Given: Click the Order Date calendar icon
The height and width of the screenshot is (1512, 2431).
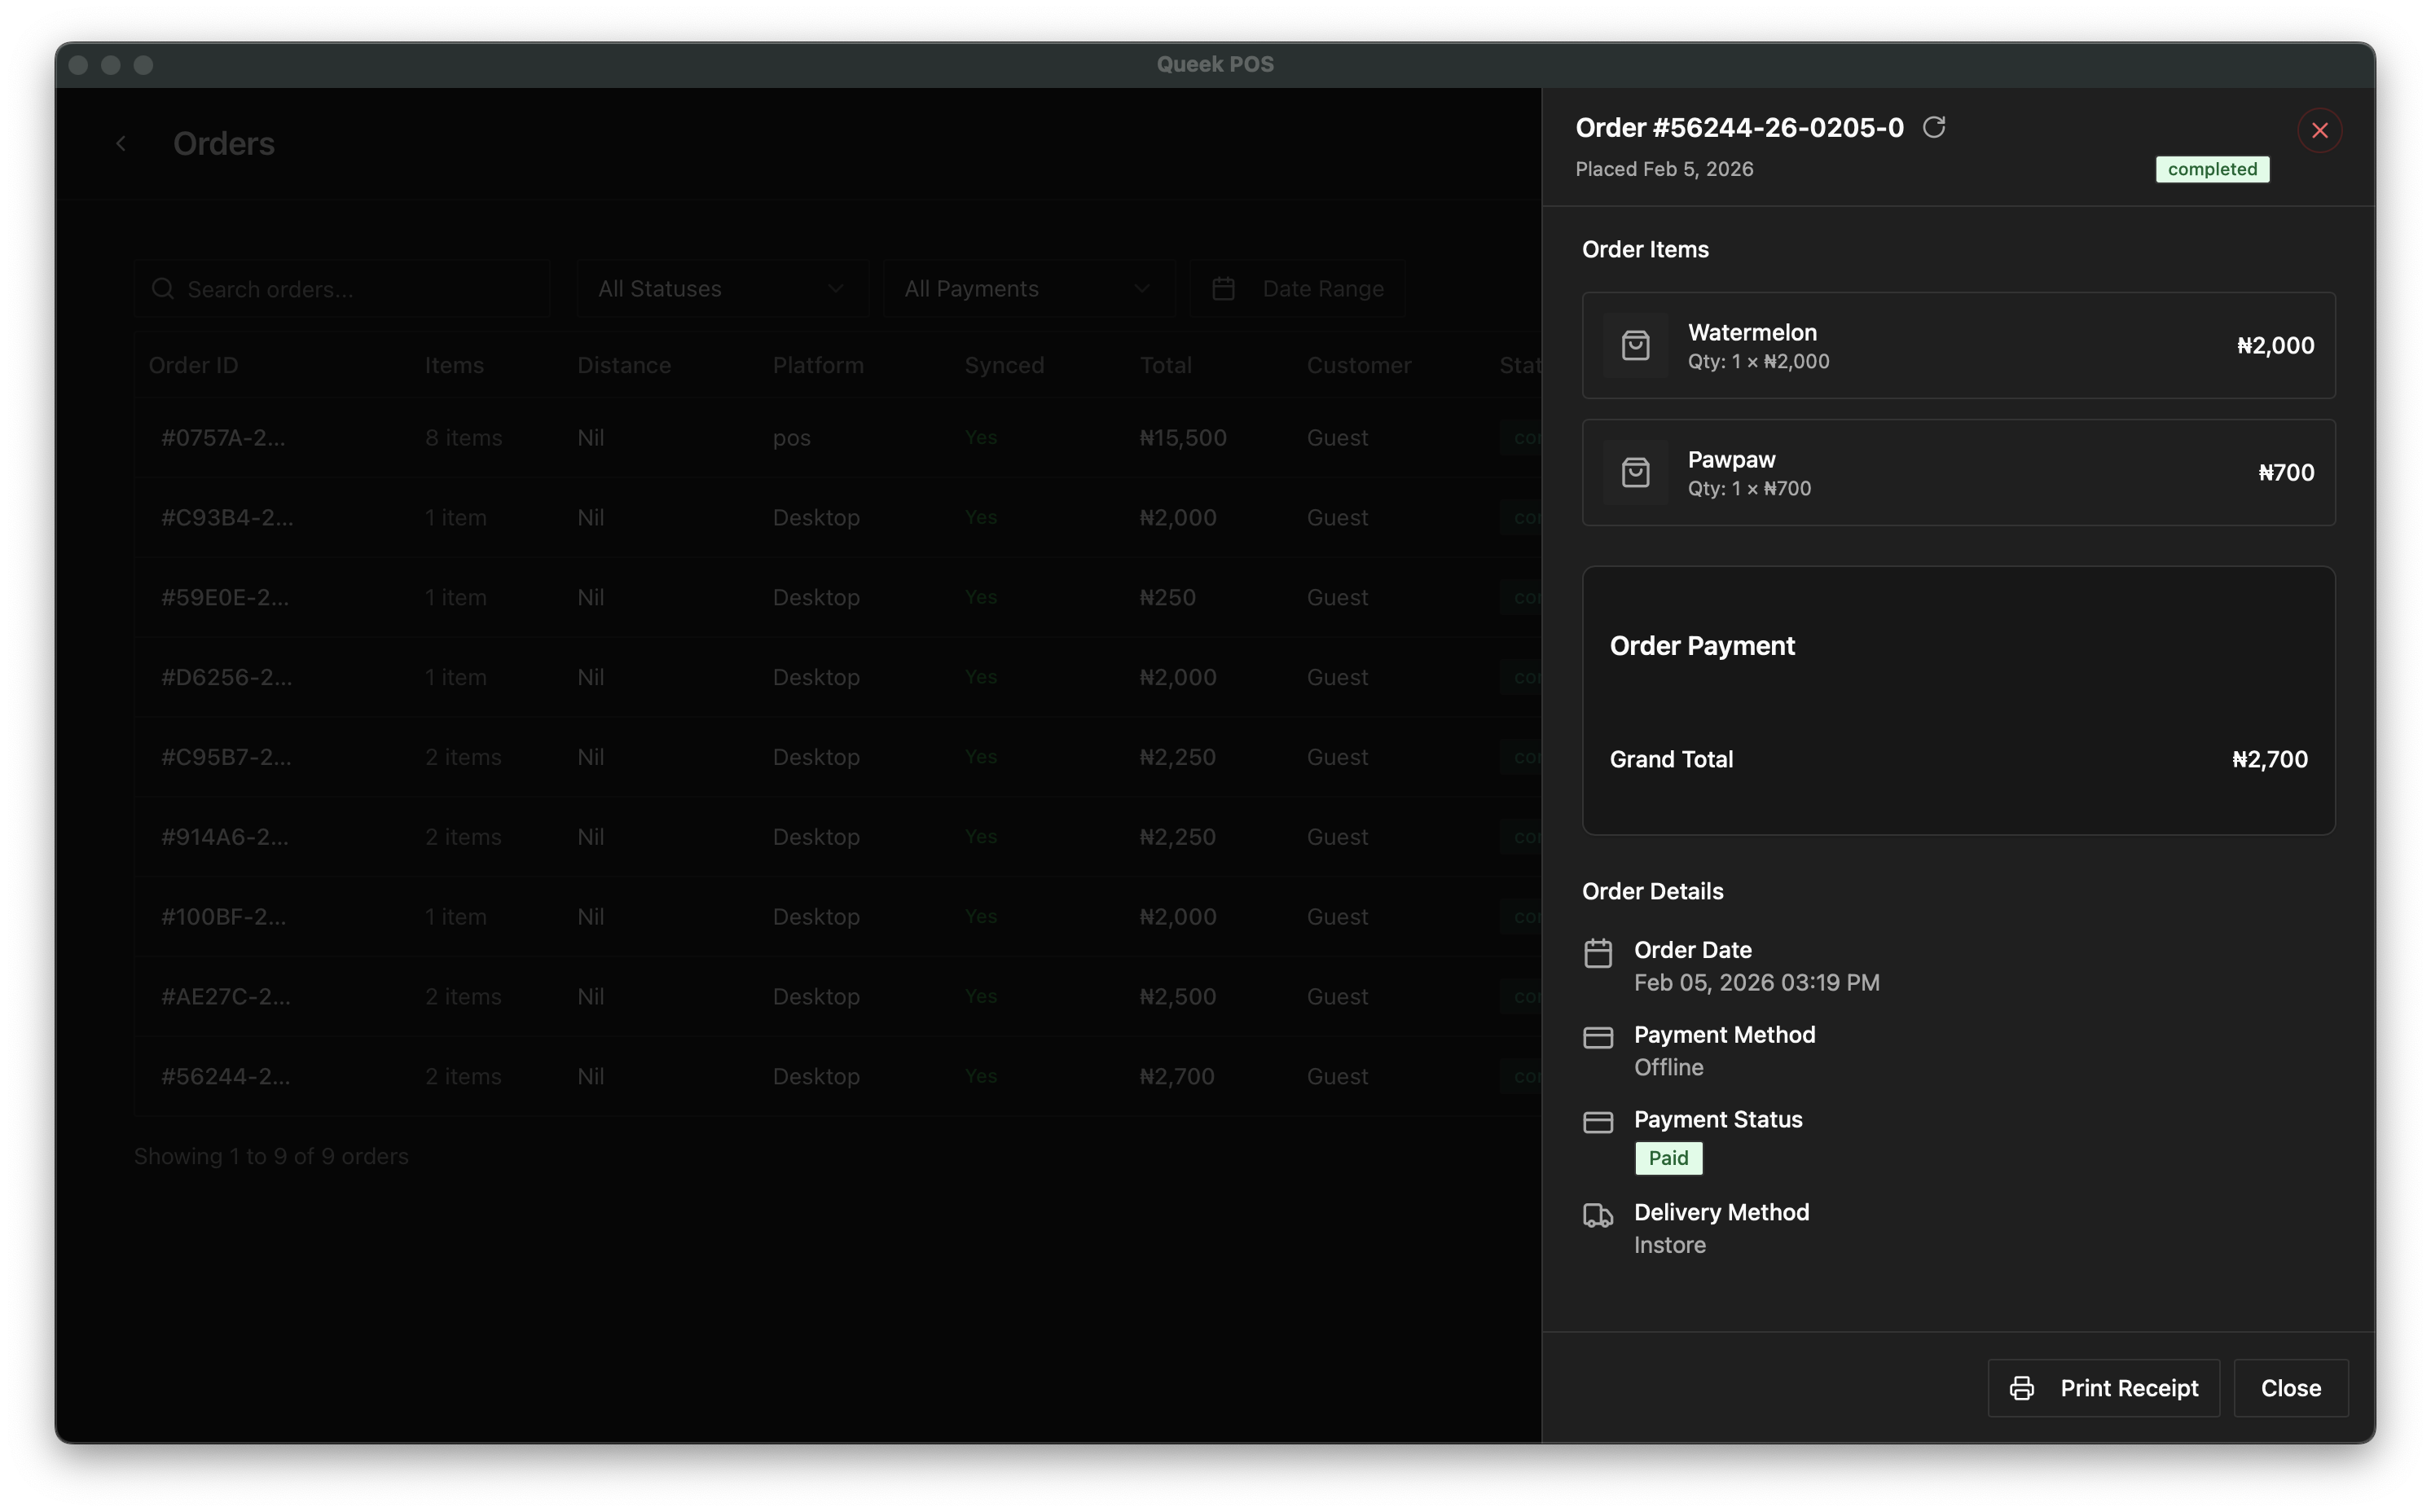Looking at the screenshot, I should tap(1598, 953).
